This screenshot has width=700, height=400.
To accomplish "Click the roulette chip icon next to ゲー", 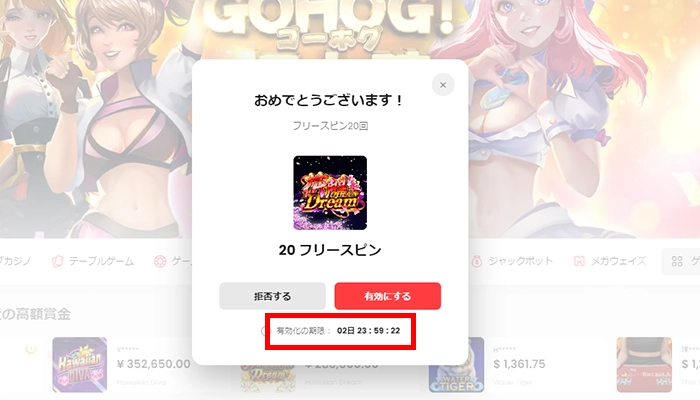I will tap(160, 261).
